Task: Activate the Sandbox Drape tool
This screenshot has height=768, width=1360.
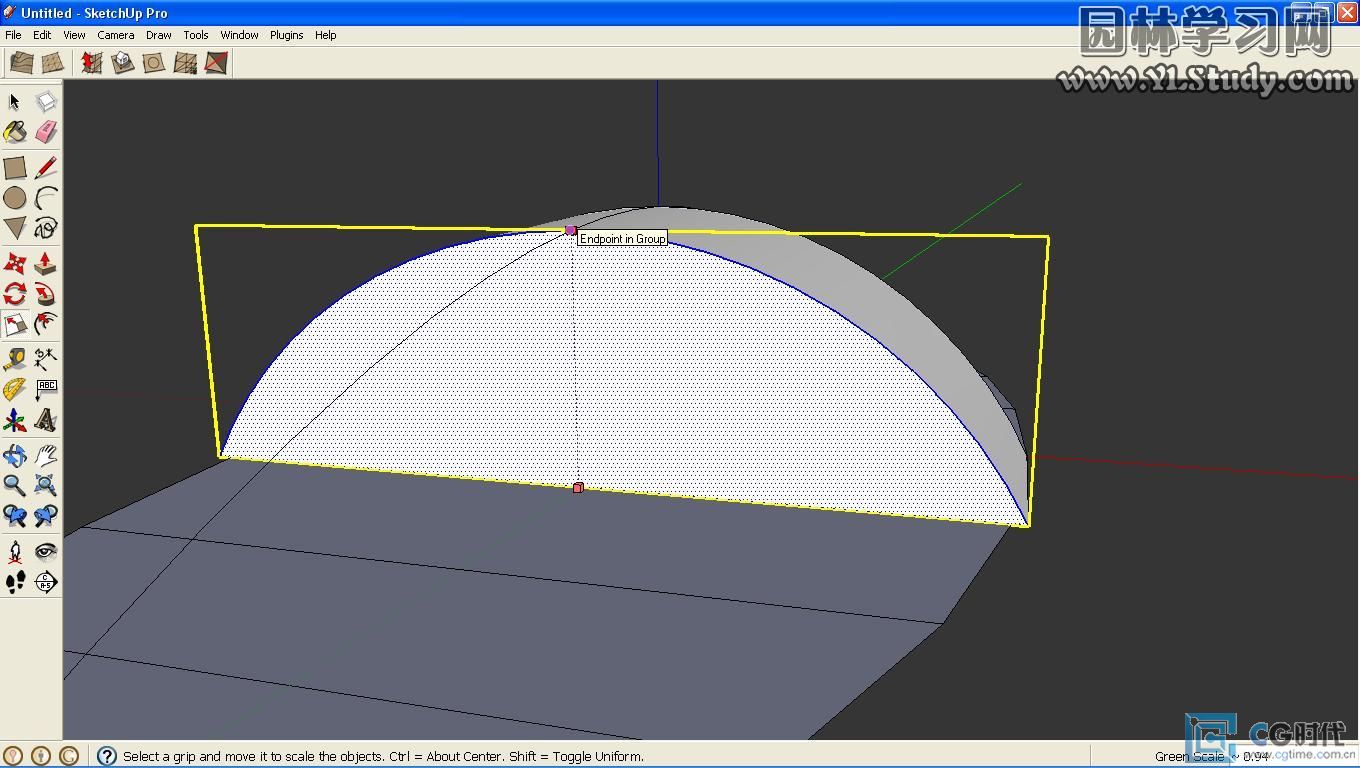Action: tap(153, 63)
